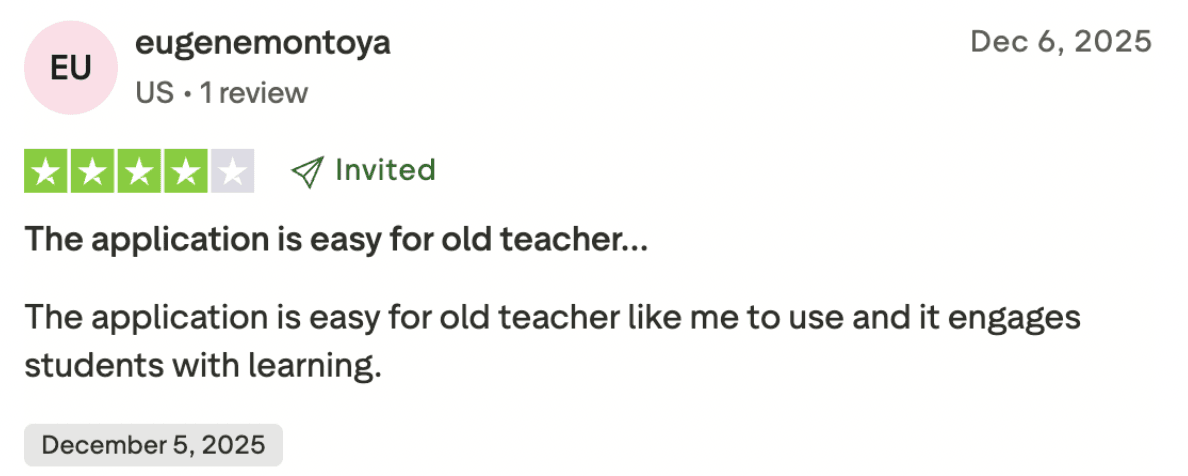Click the first line of the review body
This screenshot has height=476, width=1188.
(552, 319)
